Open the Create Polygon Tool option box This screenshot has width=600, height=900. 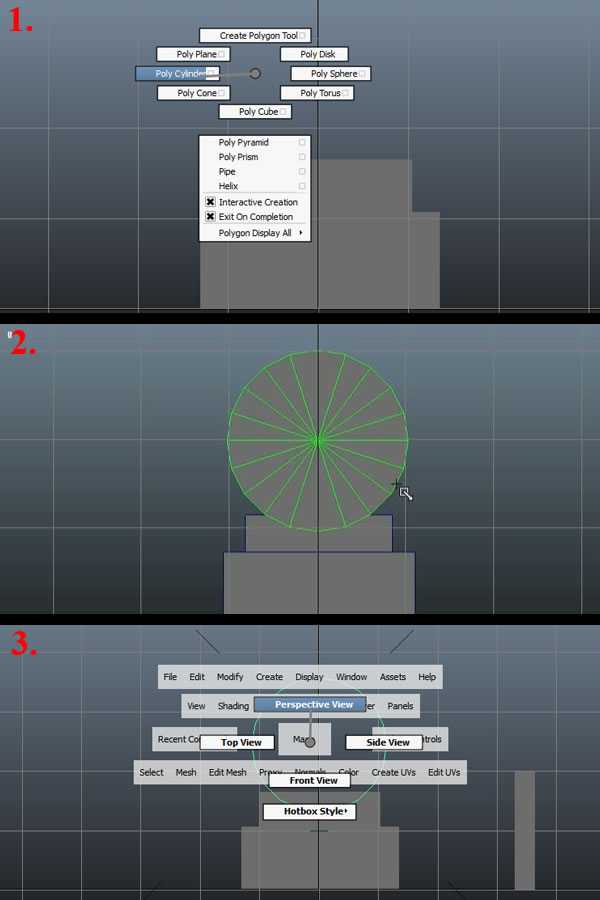[303, 36]
